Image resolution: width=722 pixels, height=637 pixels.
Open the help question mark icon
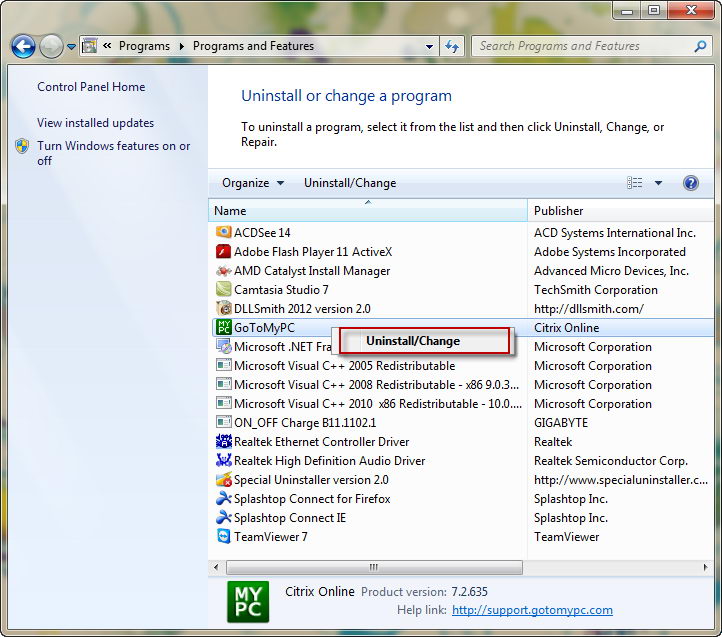690,183
